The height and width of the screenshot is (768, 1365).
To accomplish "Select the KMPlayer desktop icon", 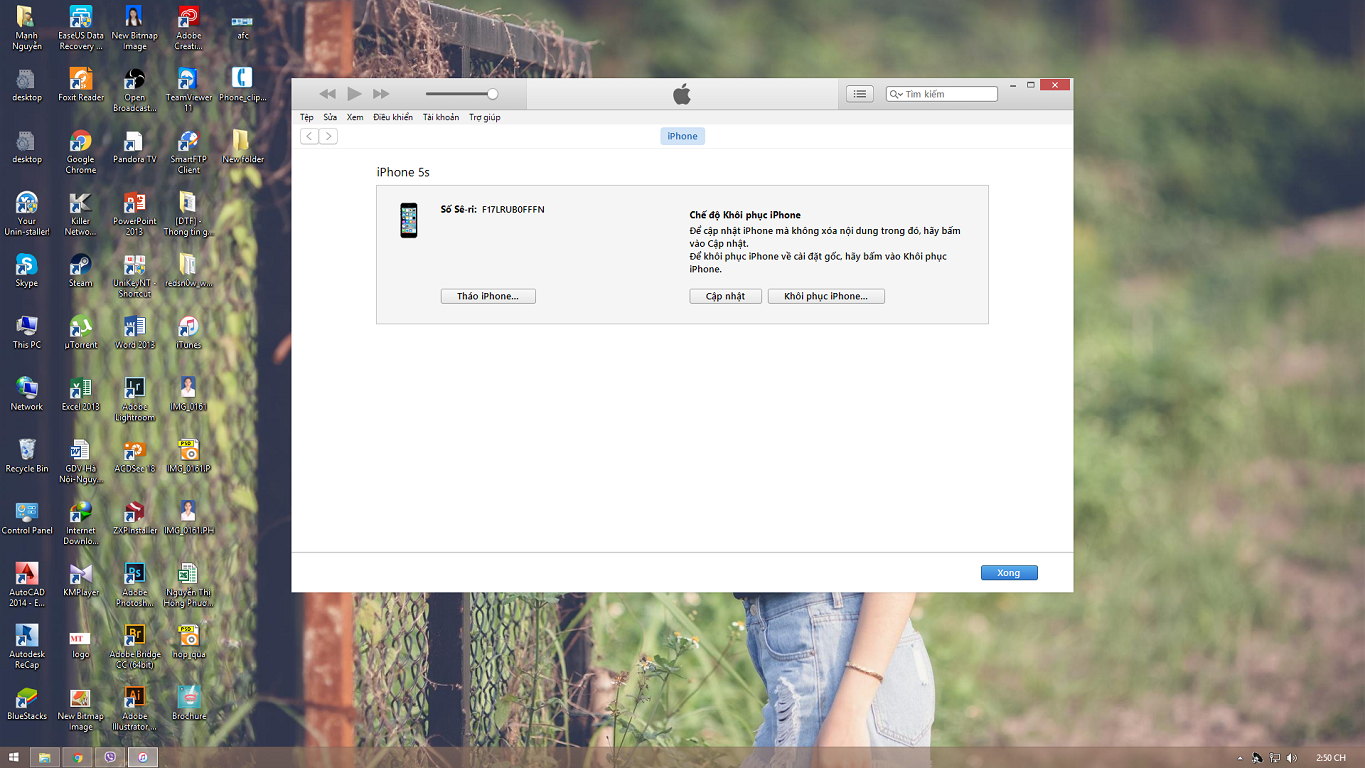I will (81, 580).
